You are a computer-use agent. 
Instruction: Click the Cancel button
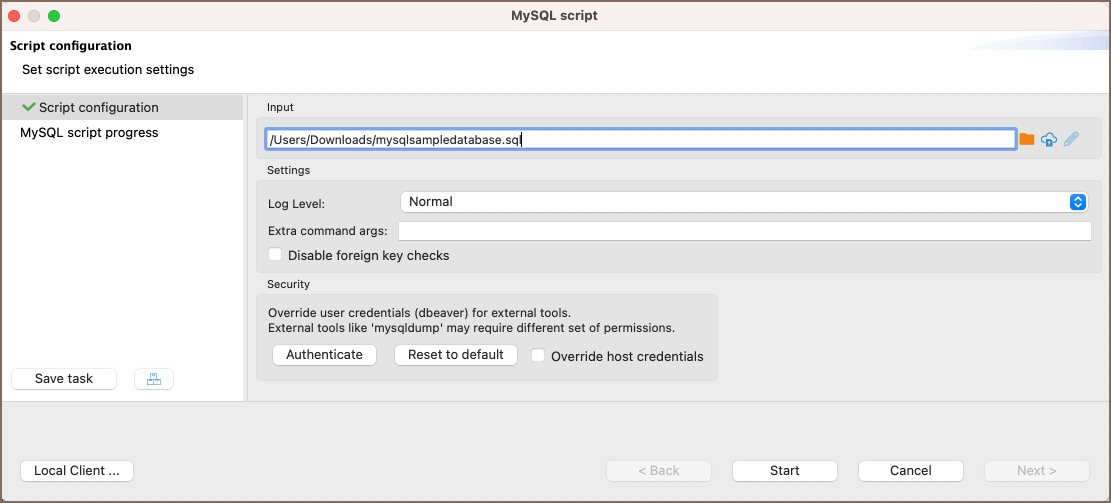910,471
